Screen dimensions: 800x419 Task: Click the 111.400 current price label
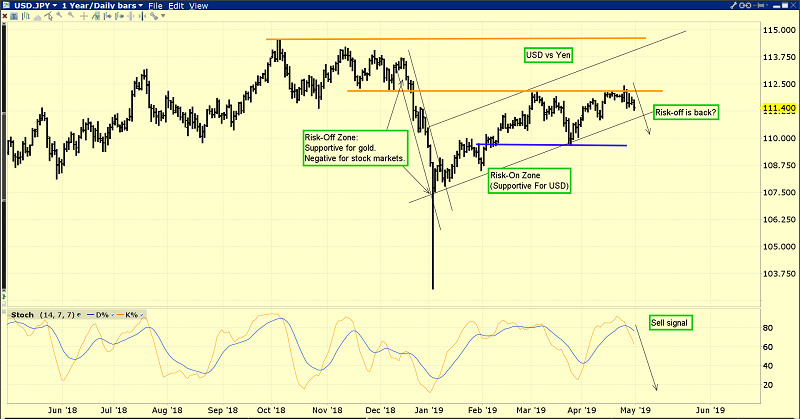[x=780, y=107]
